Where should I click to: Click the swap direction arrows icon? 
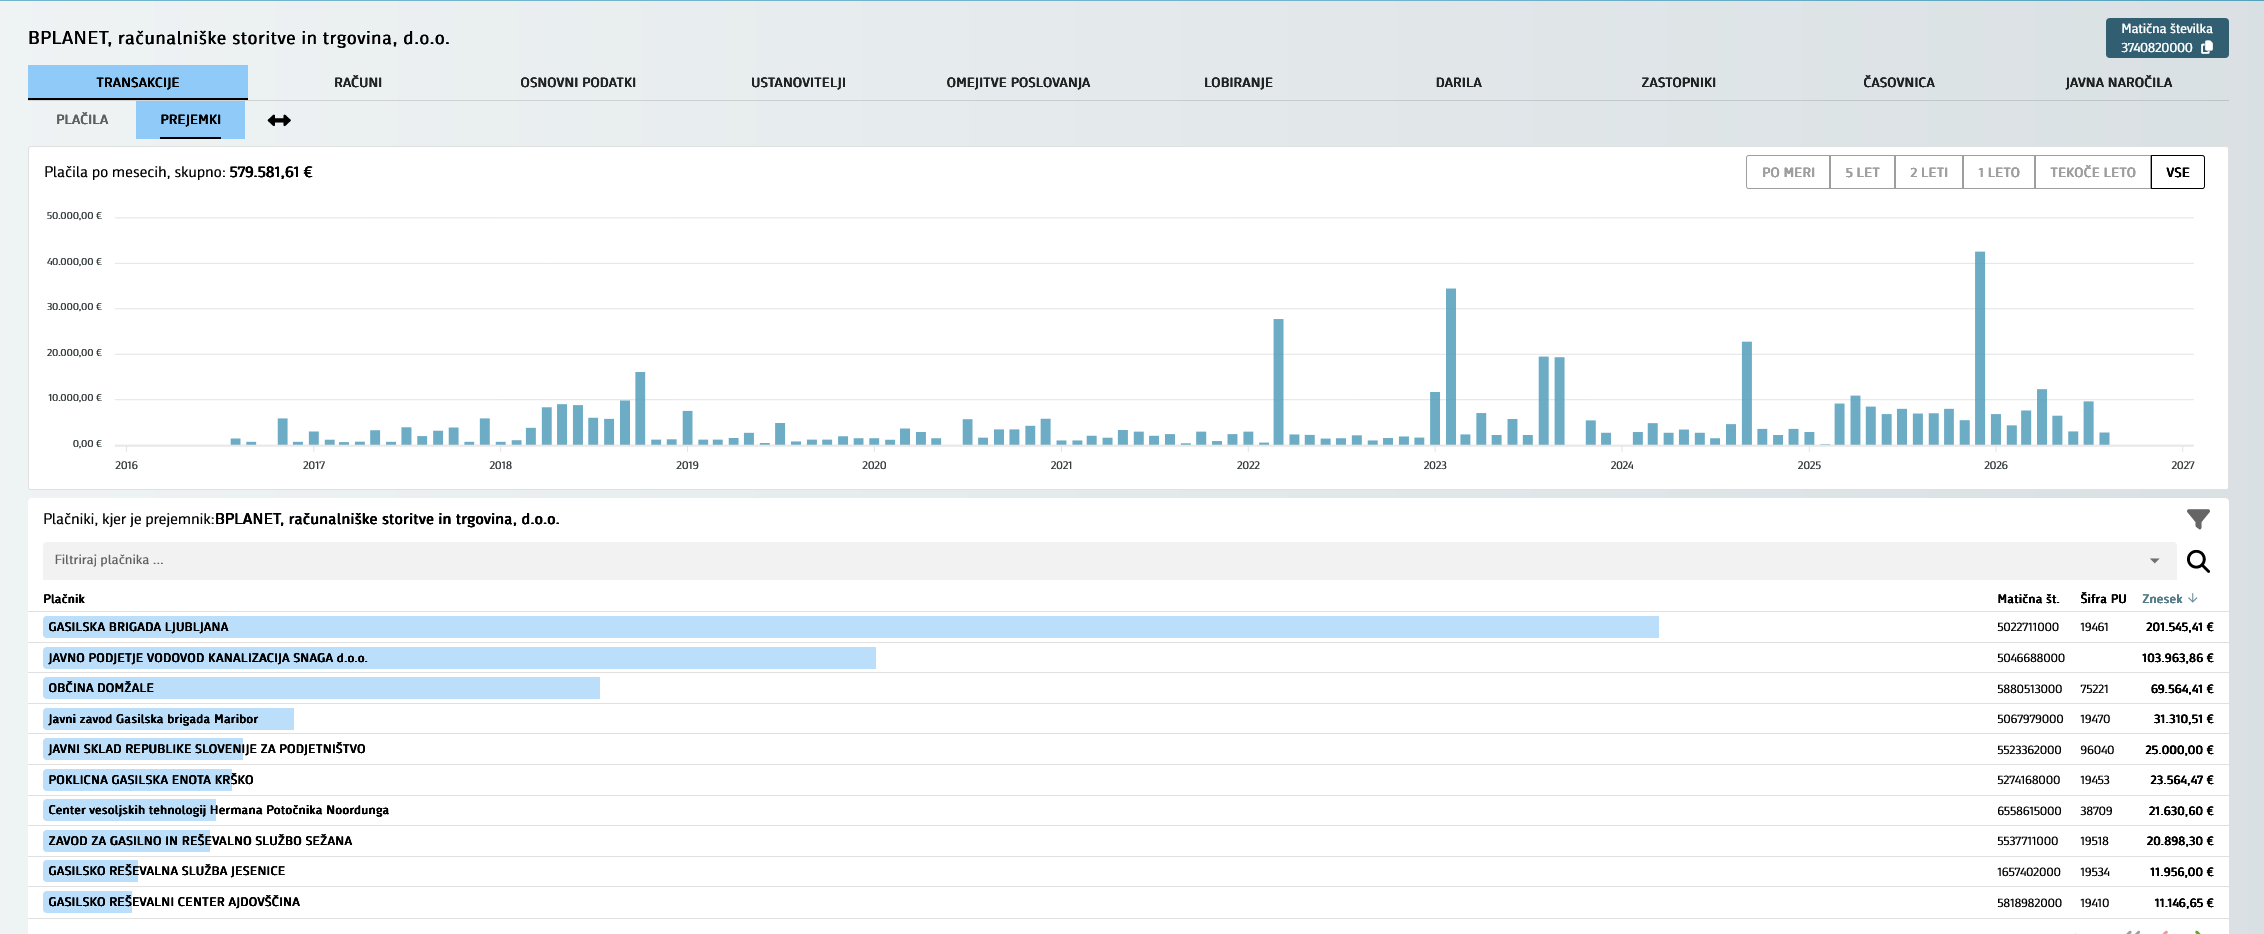point(279,120)
